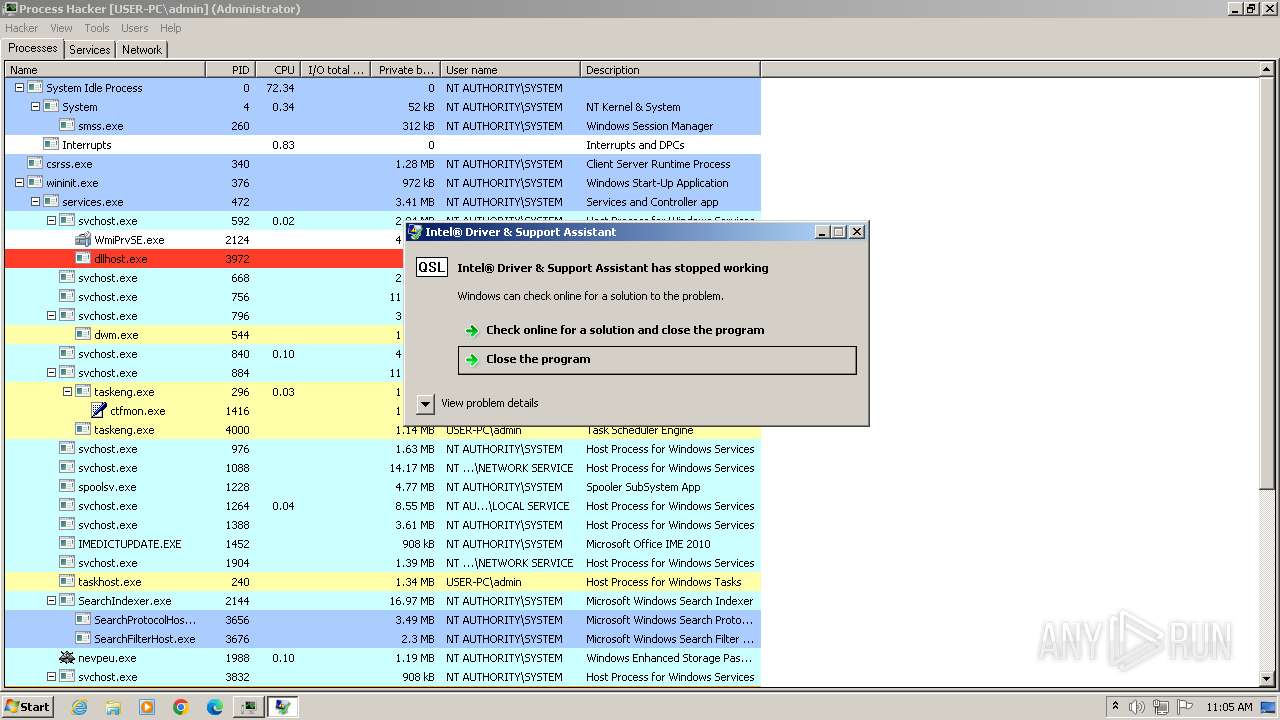Switch to the Network tab
Image resolution: width=1280 pixels, height=720 pixels.
tap(142, 49)
